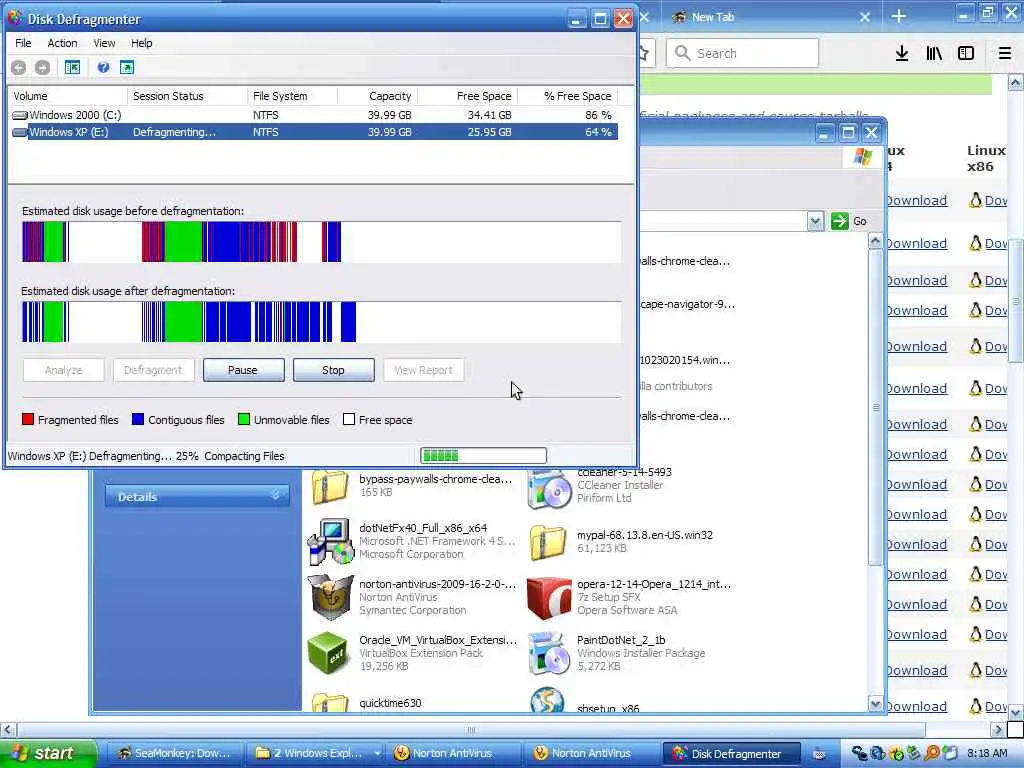
Task: Click the rightmost Disk Defragmenter toolbar icon
Action: click(x=127, y=67)
